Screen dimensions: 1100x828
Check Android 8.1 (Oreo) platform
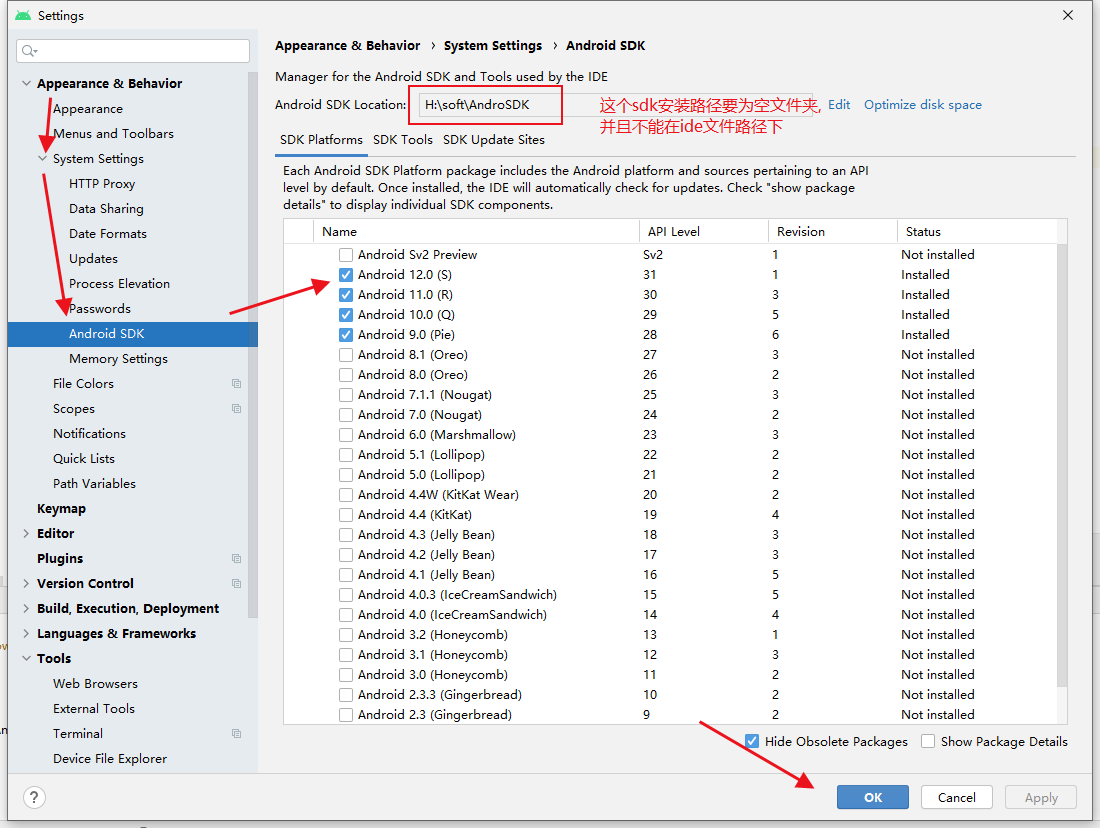tap(346, 355)
